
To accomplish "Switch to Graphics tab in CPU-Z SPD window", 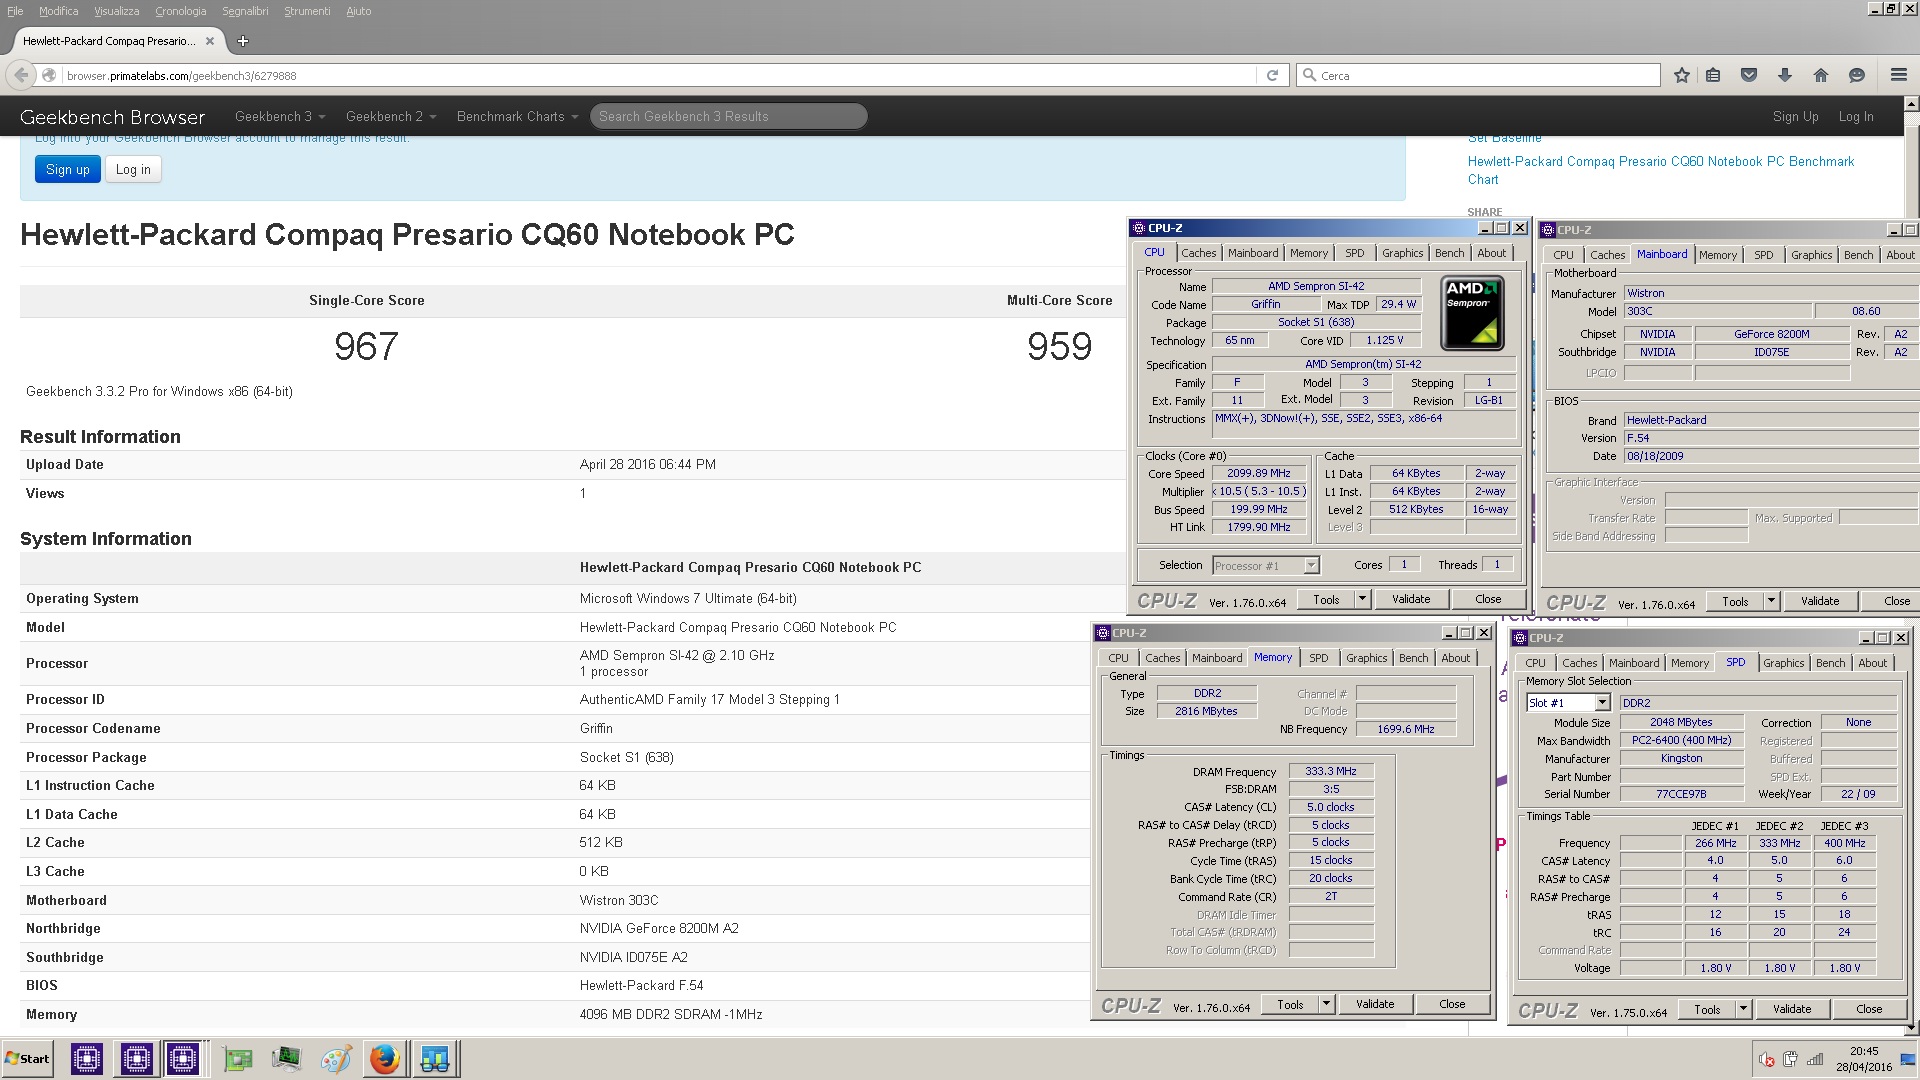I will click(1783, 663).
